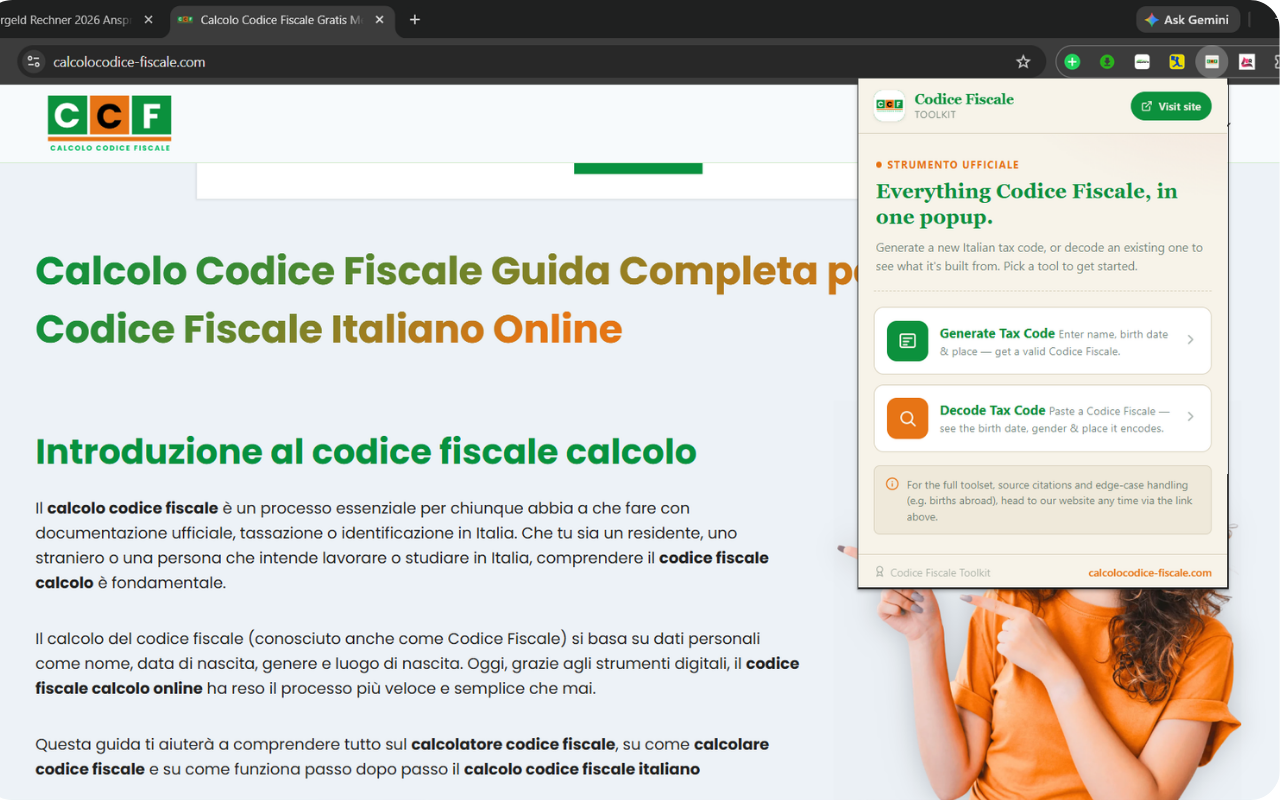
Task: View site information in the address bar
Action: click(x=34, y=62)
